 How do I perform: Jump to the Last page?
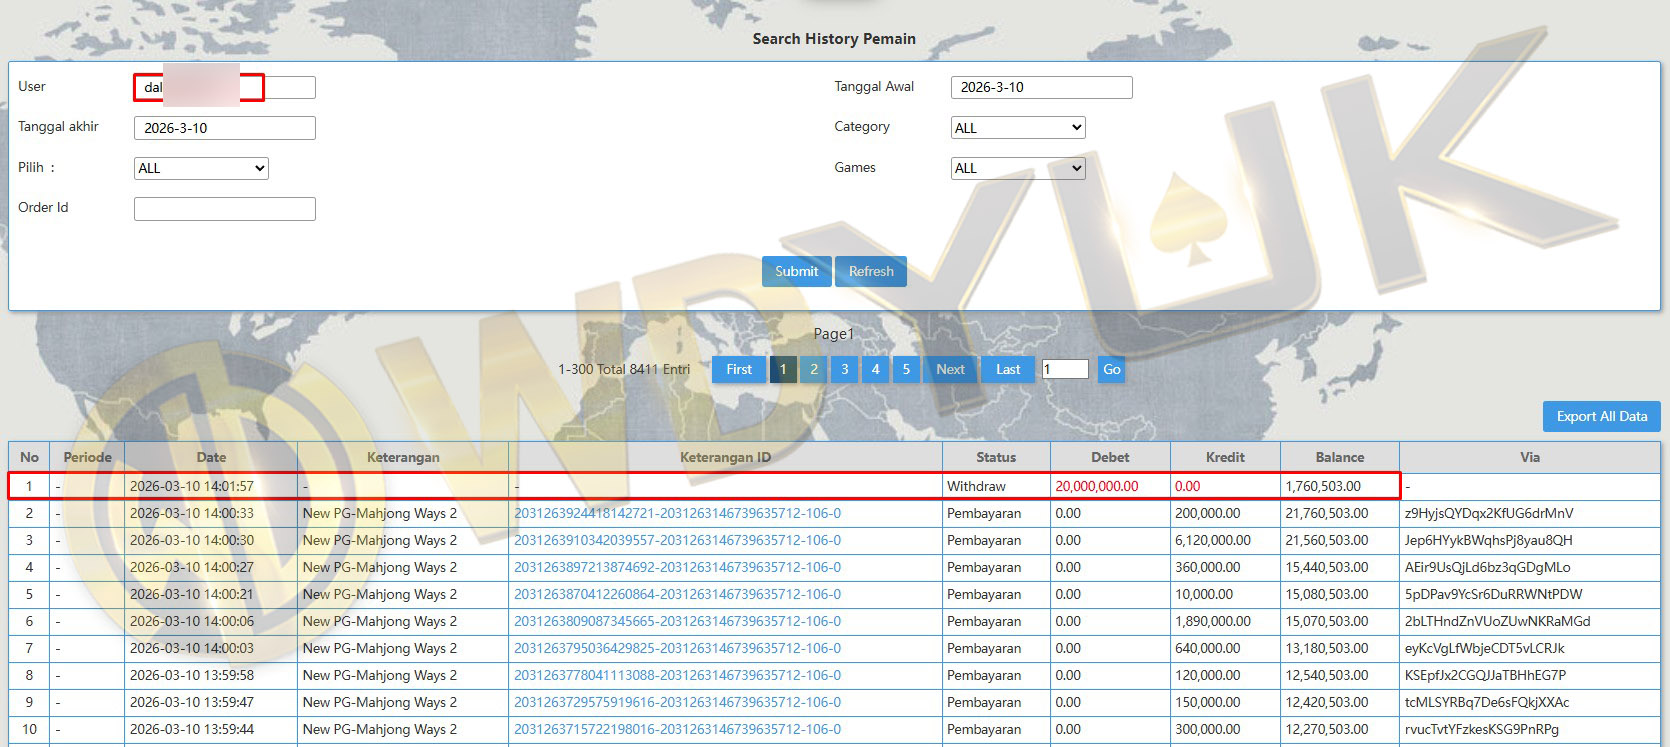point(1008,369)
